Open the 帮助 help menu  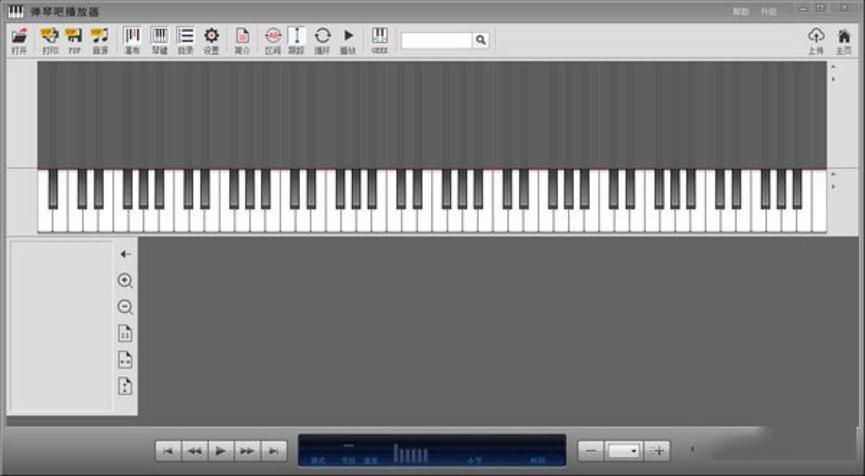[741, 12]
